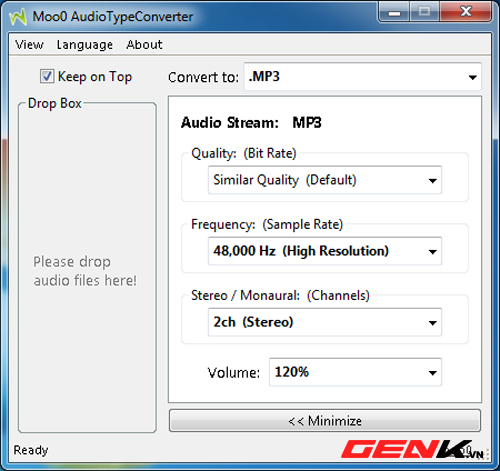500x471 pixels.
Task: Click the arrow beside 120% volume
Action: click(x=432, y=373)
